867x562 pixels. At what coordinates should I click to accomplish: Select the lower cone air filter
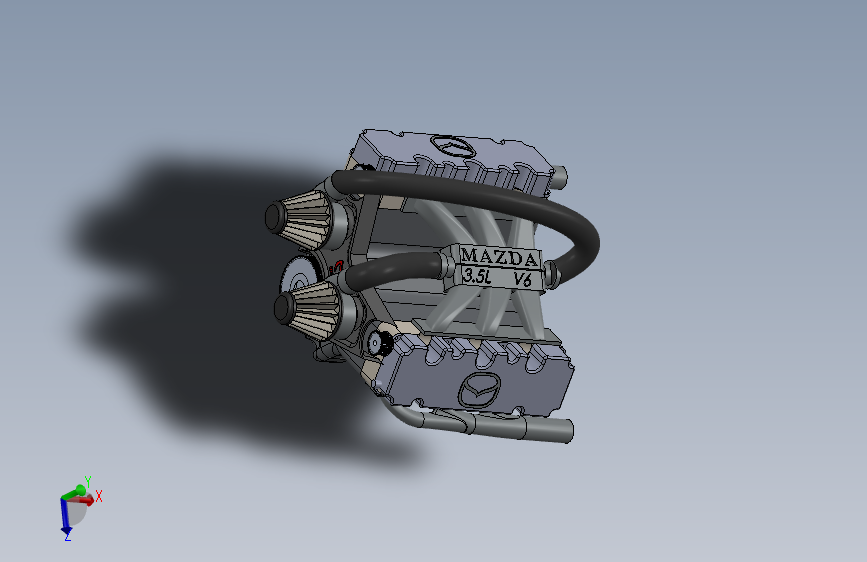310,311
